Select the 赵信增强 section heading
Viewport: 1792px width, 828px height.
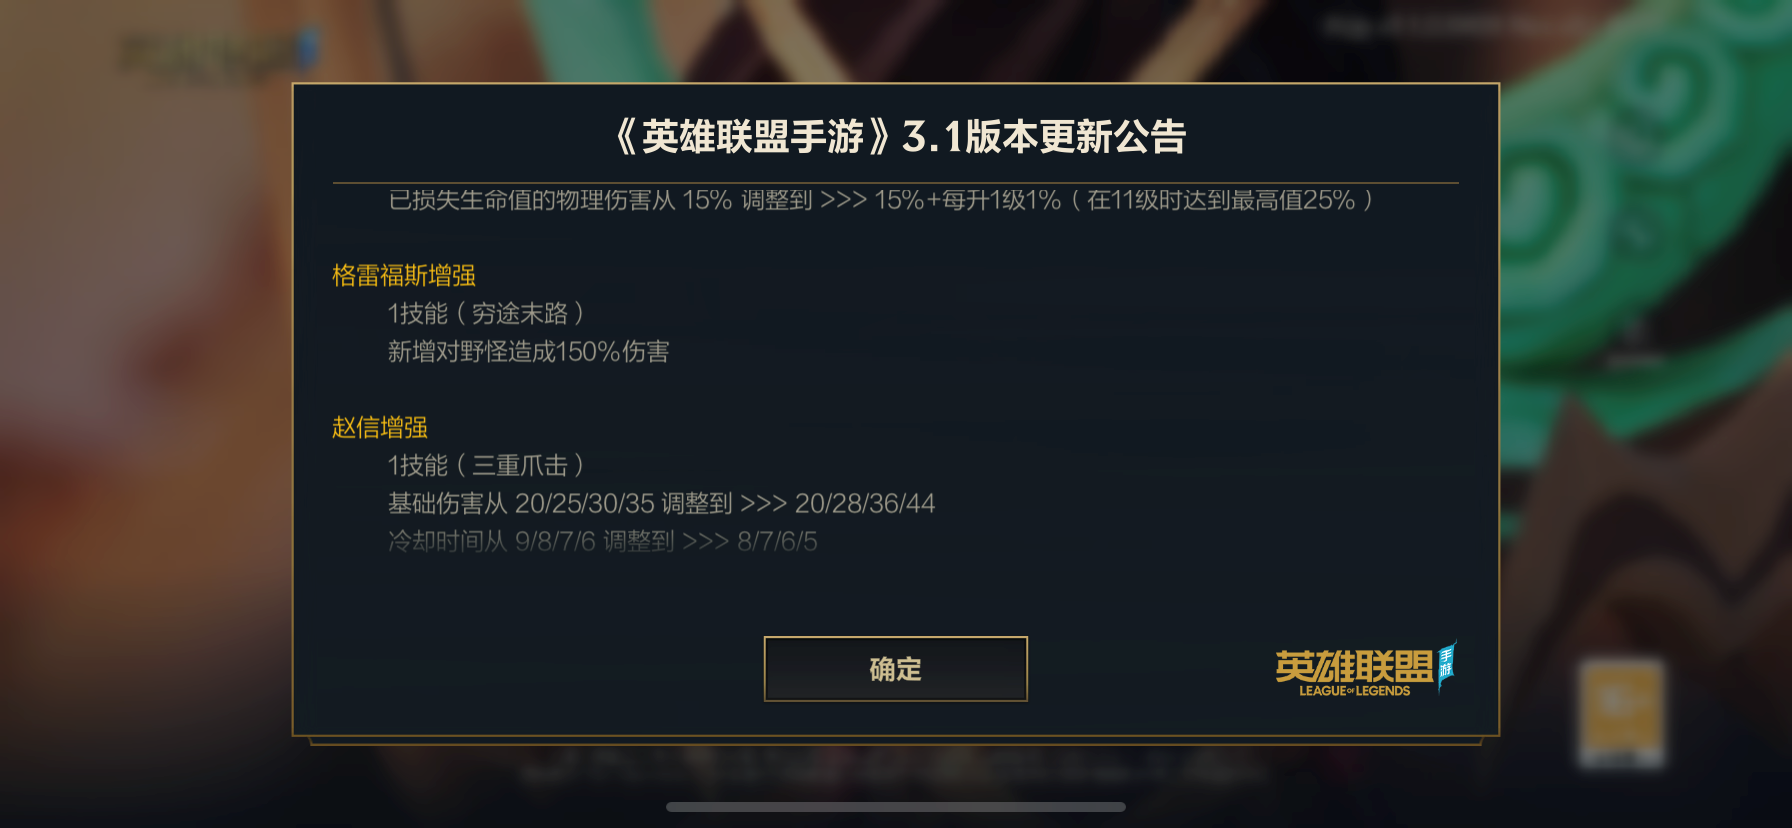pyautogui.click(x=380, y=427)
